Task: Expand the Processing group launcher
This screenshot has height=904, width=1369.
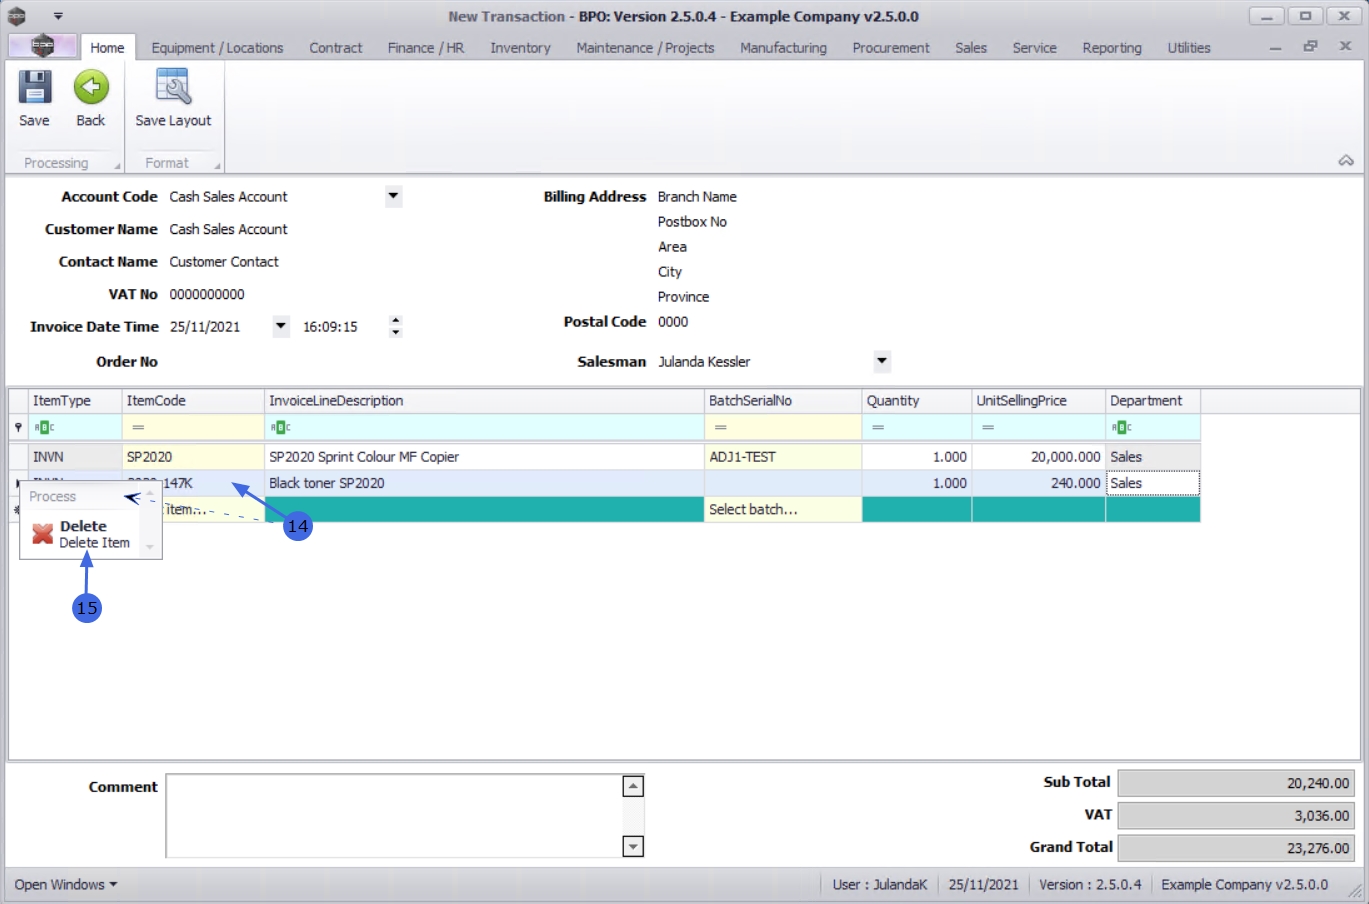Action: pos(117,166)
